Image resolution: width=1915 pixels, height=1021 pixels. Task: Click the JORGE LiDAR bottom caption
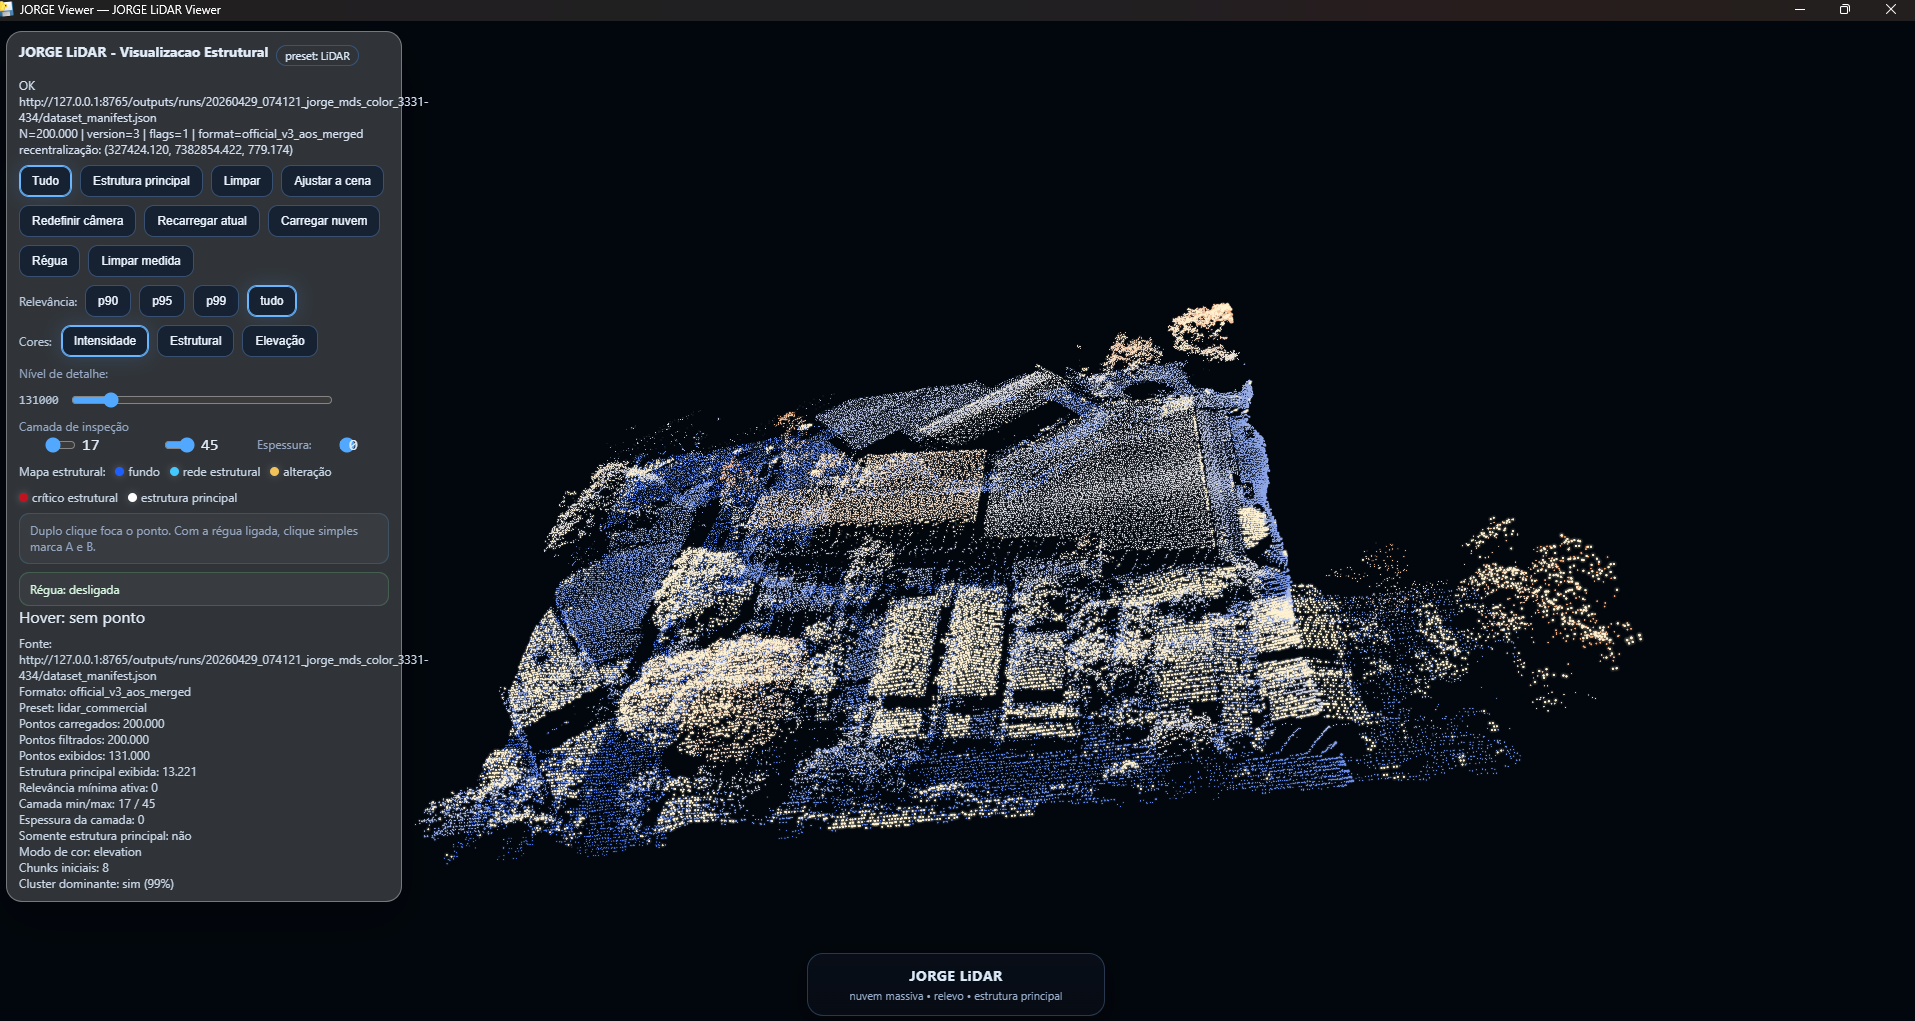point(956,984)
